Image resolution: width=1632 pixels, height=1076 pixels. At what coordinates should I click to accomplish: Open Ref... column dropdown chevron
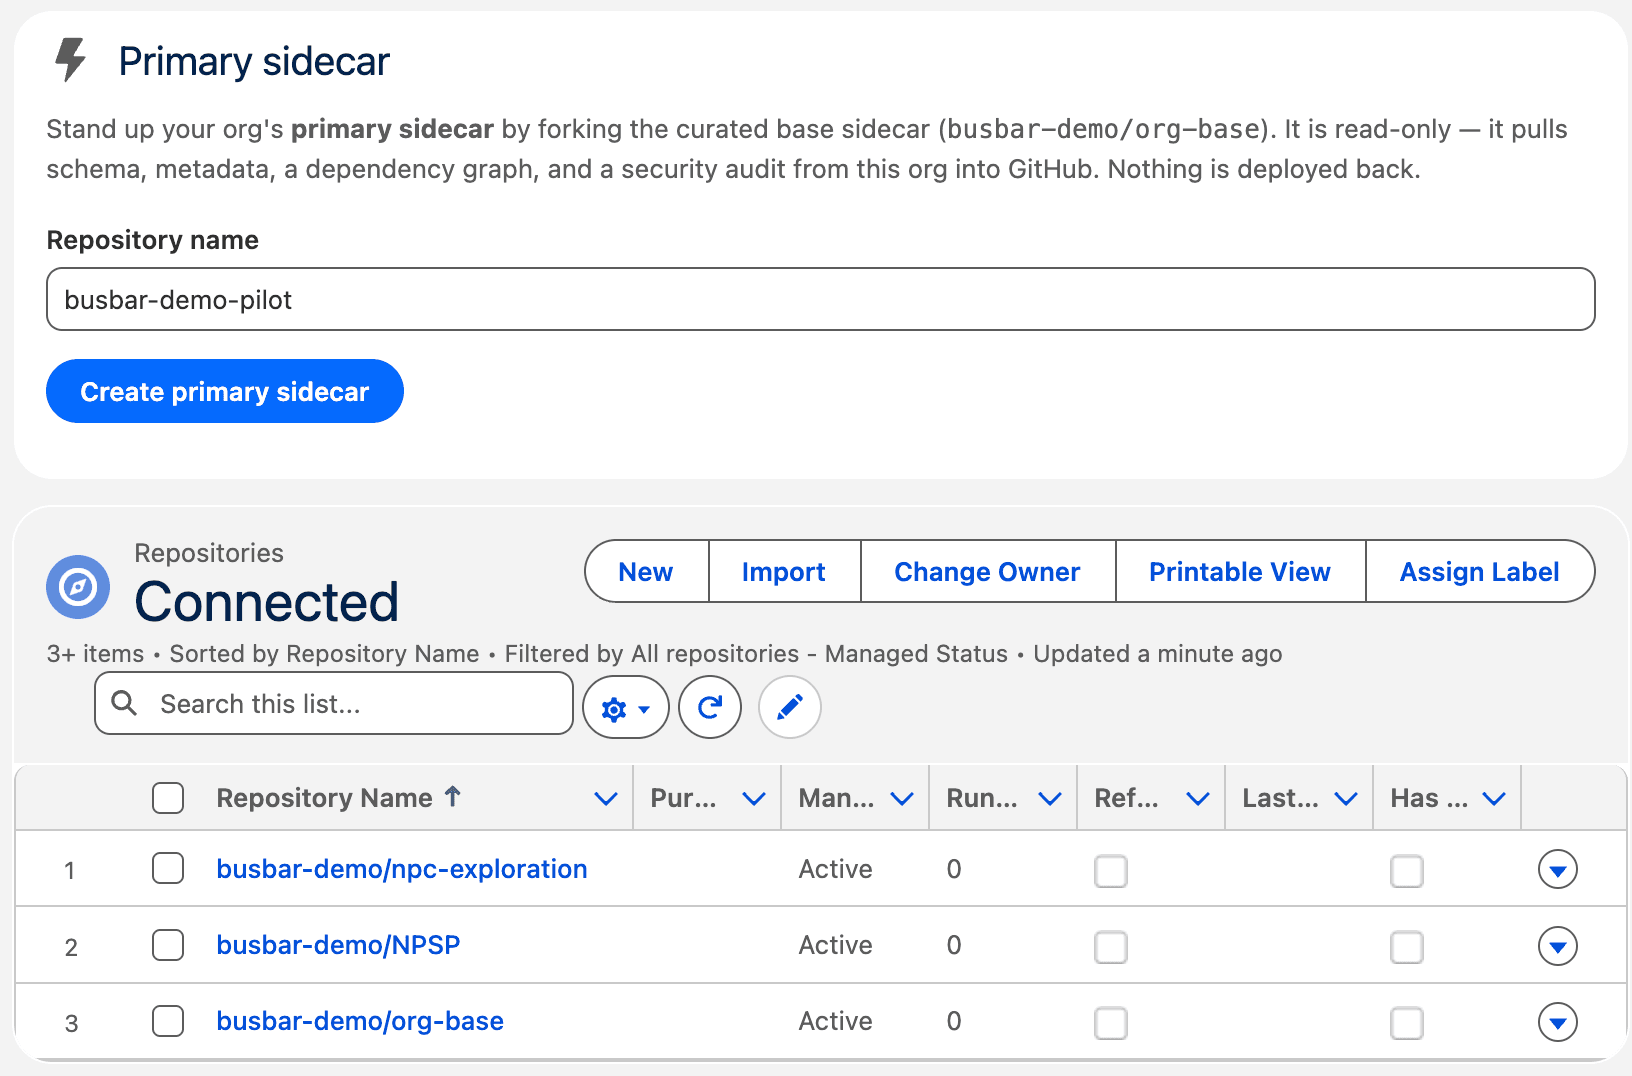(1198, 798)
